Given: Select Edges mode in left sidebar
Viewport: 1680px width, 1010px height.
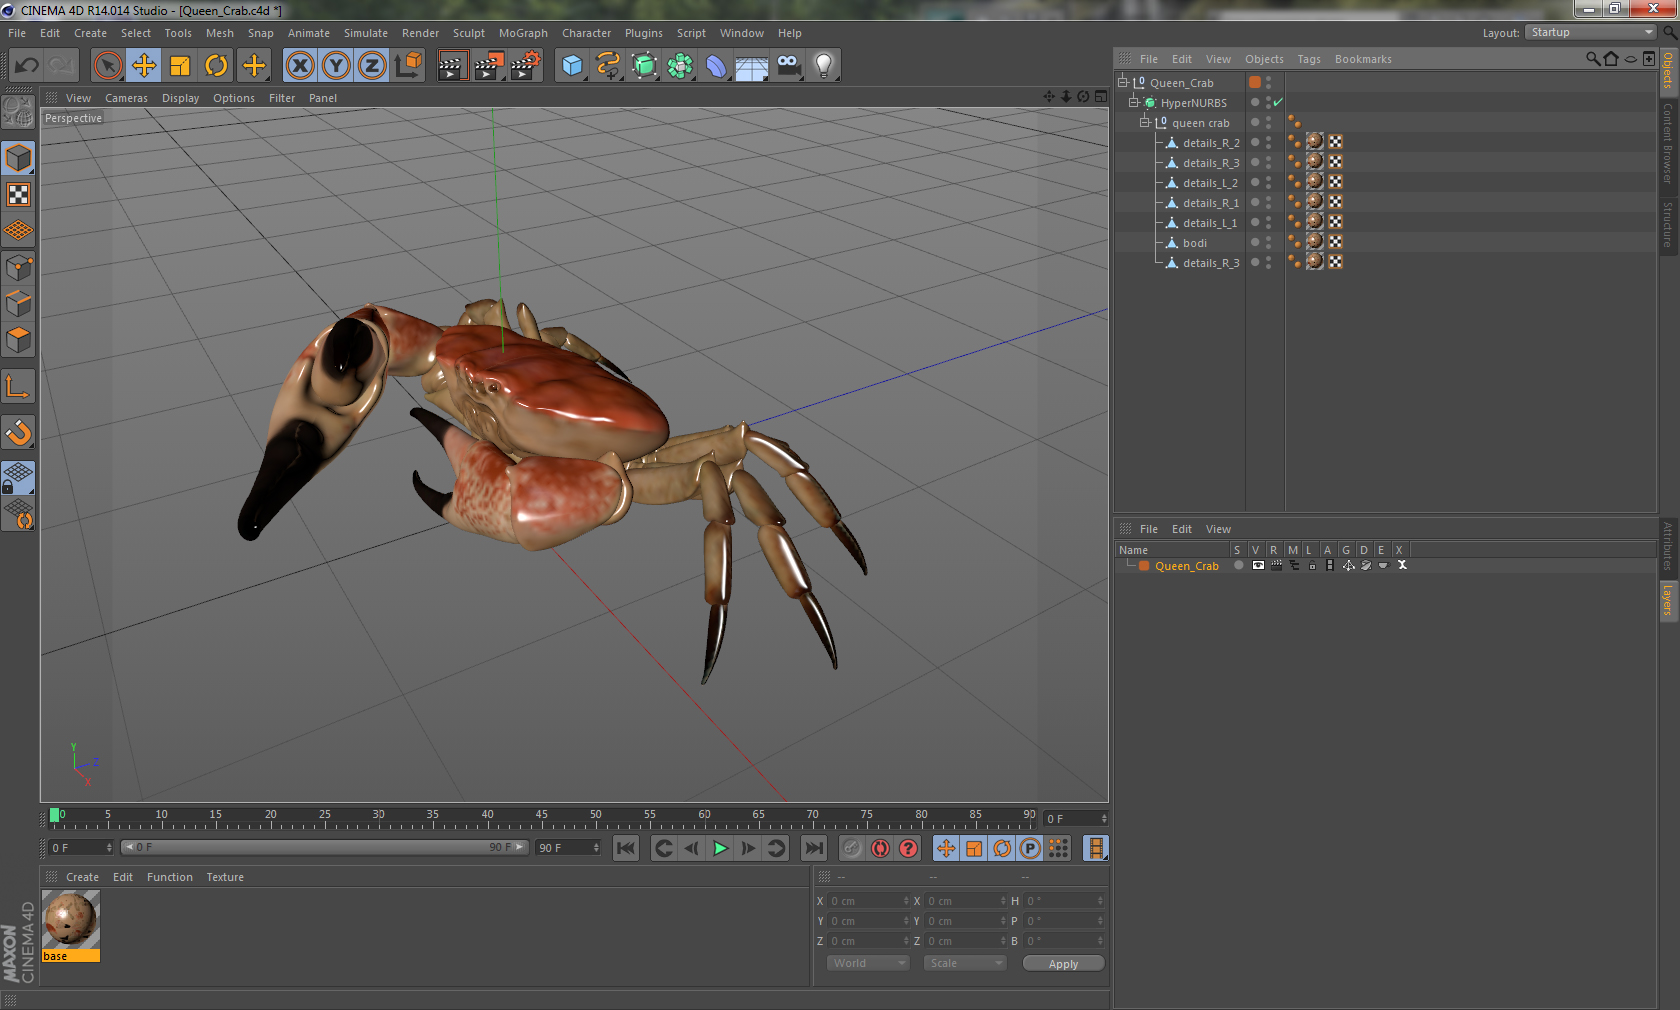Looking at the screenshot, I should tap(18, 304).
